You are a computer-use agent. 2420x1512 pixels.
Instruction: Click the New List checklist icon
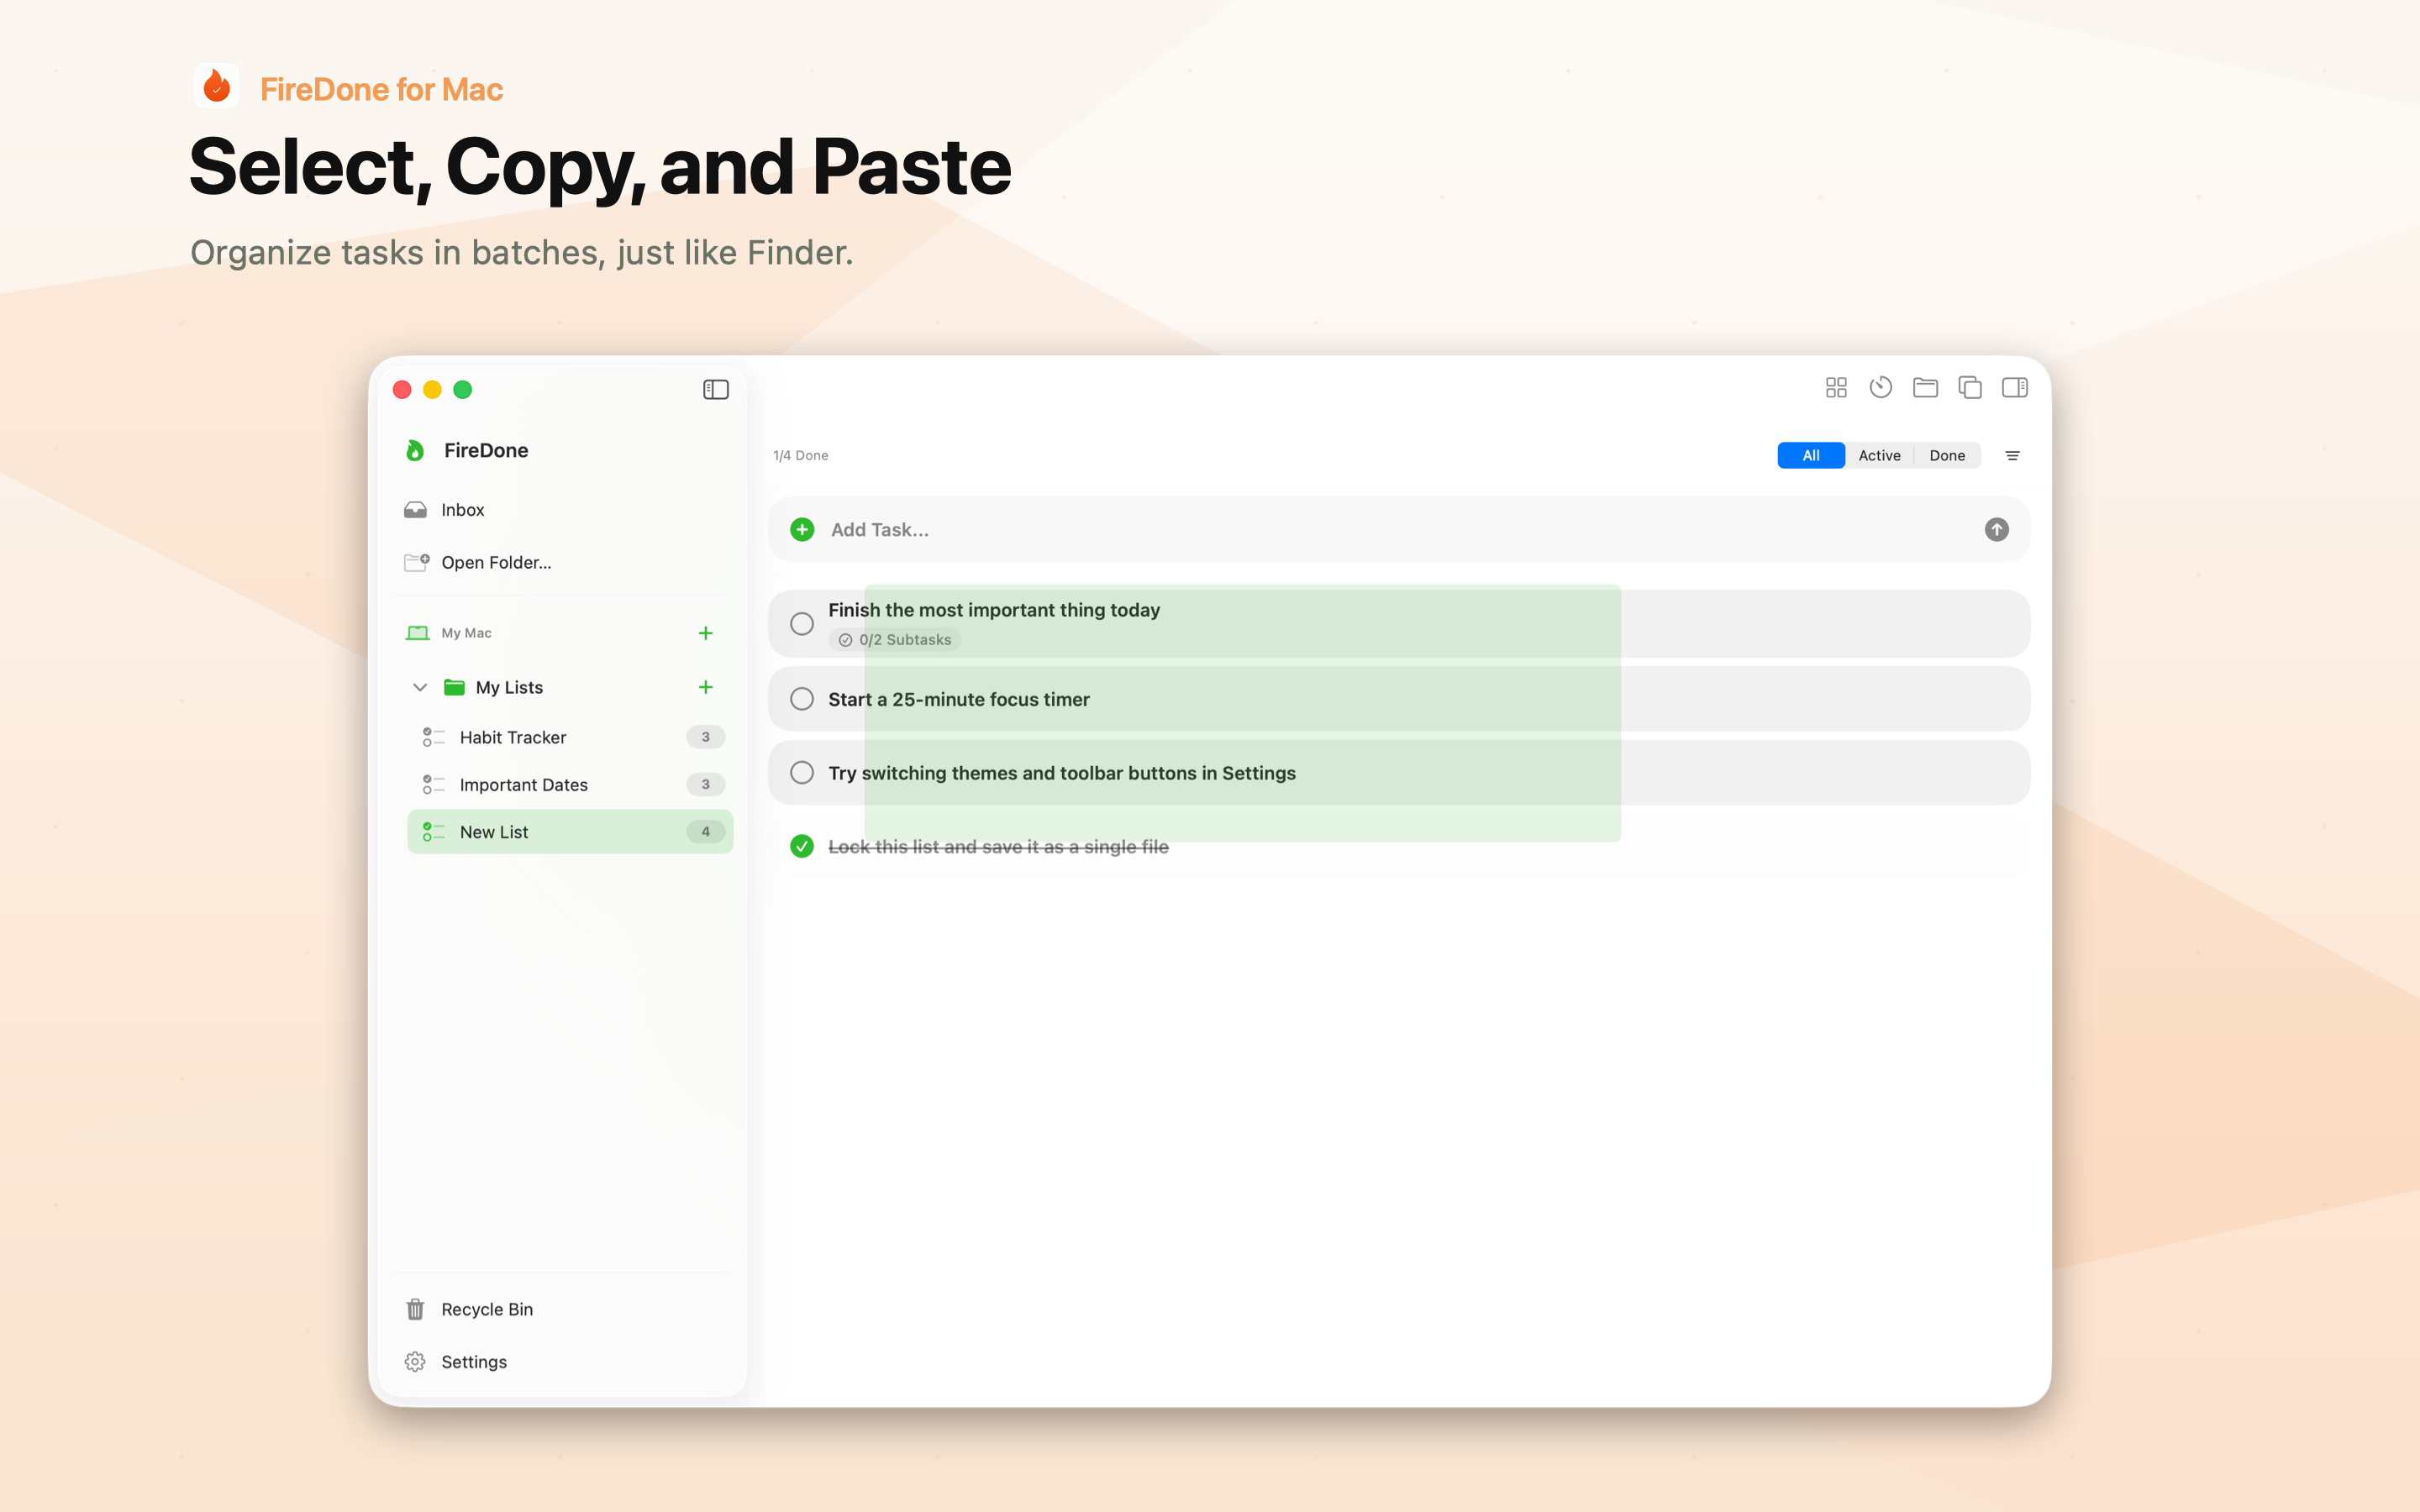[433, 832]
